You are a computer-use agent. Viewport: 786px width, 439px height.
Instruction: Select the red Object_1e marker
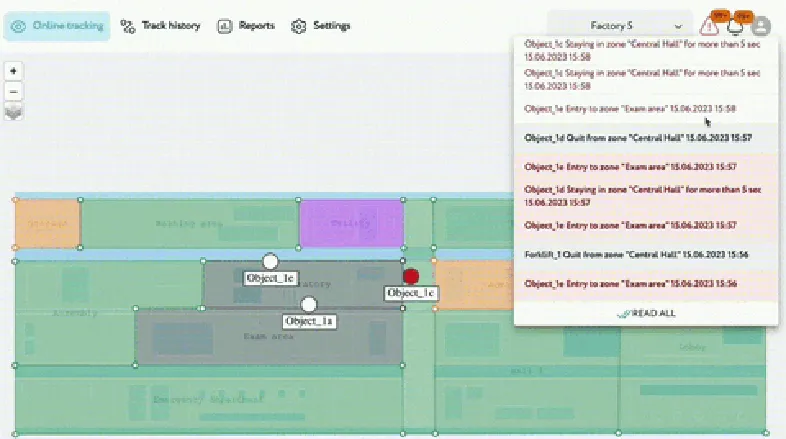(411, 276)
